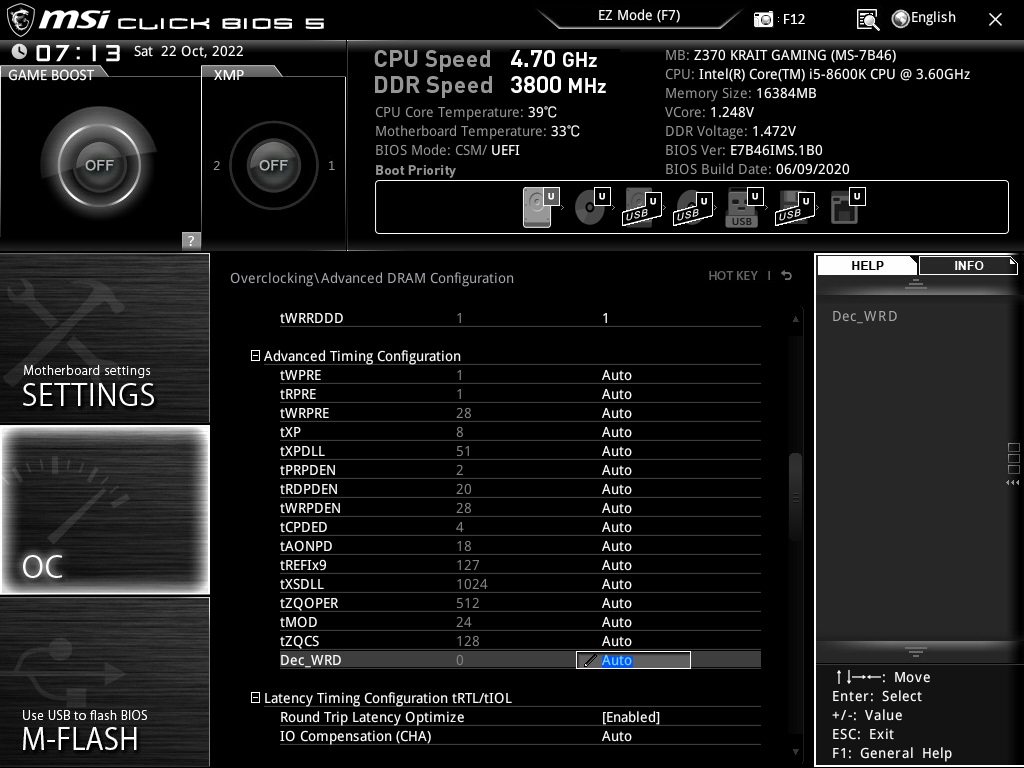This screenshot has height=768, width=1024.
Task: Select the tWRPDEN row
Action: click(x=520, y=507)
